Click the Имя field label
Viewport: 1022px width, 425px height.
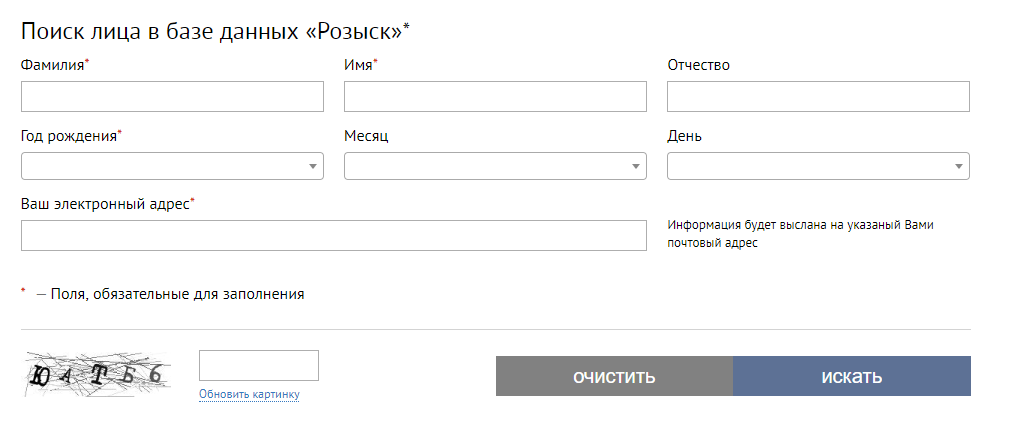click(x=358, y=66)
